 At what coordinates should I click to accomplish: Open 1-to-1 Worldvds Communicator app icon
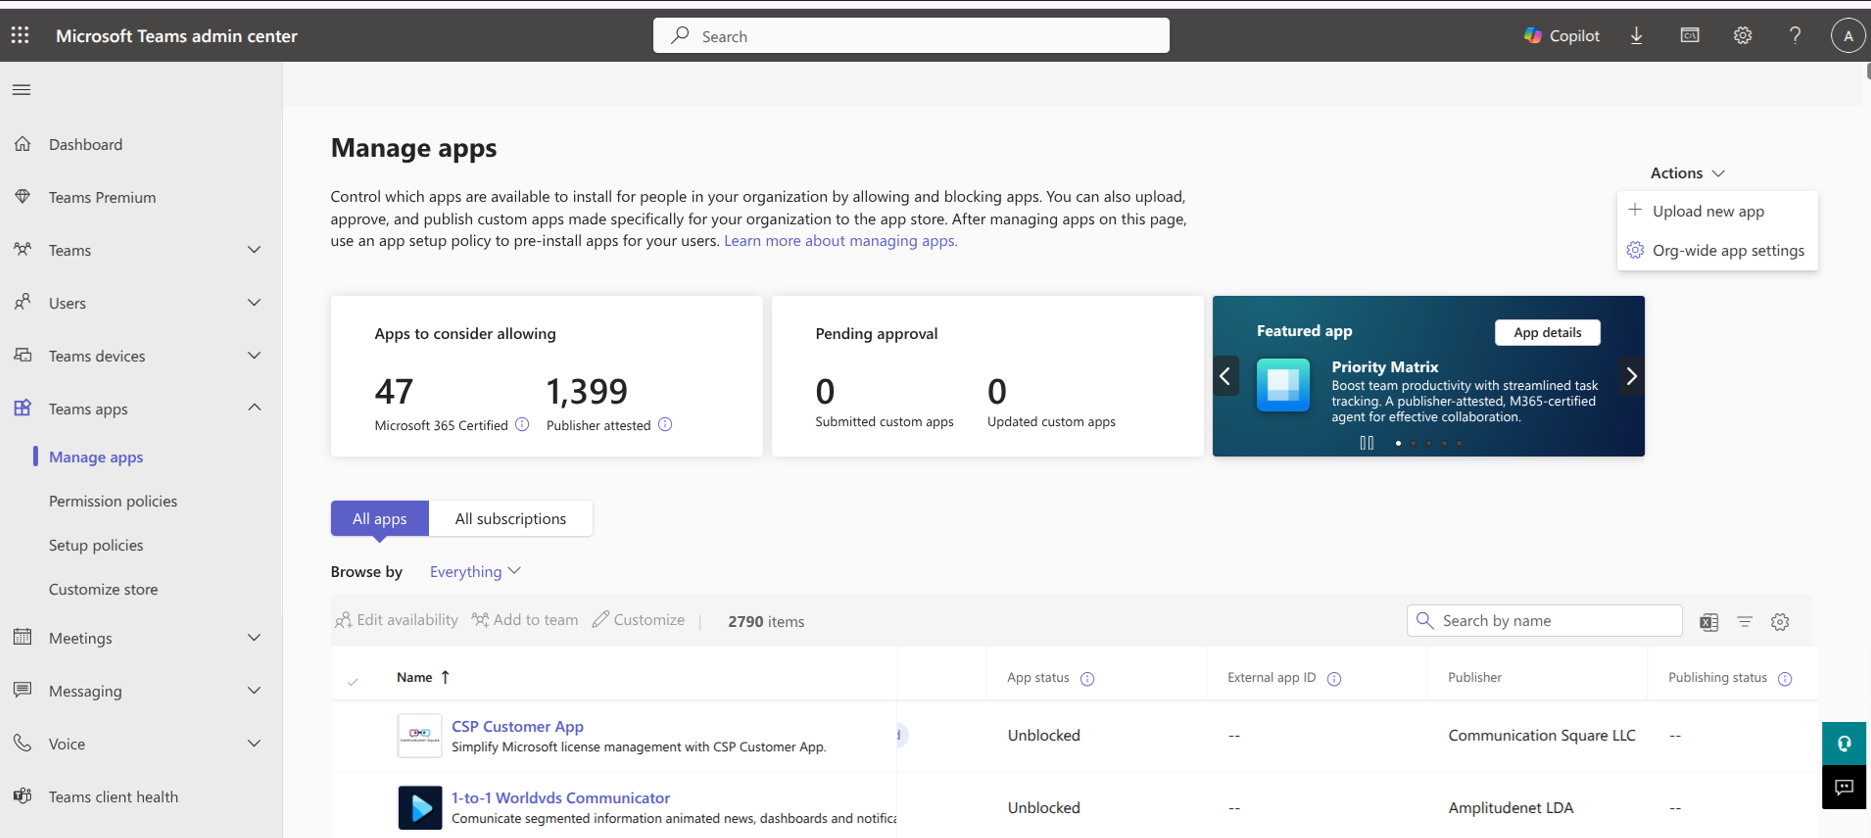pyautogui.click(x=420, y=808)
